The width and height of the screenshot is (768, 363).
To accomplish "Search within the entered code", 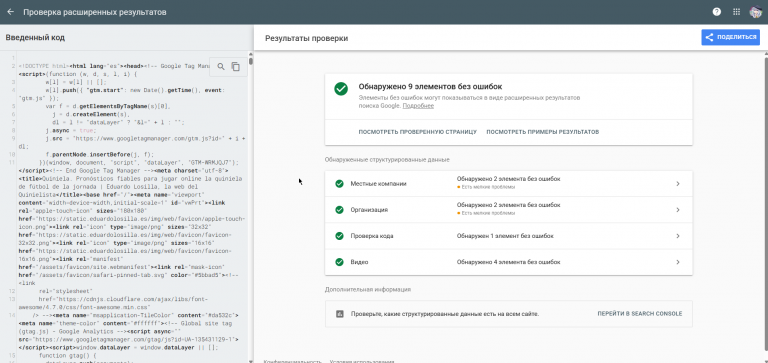I will [221, 67].
